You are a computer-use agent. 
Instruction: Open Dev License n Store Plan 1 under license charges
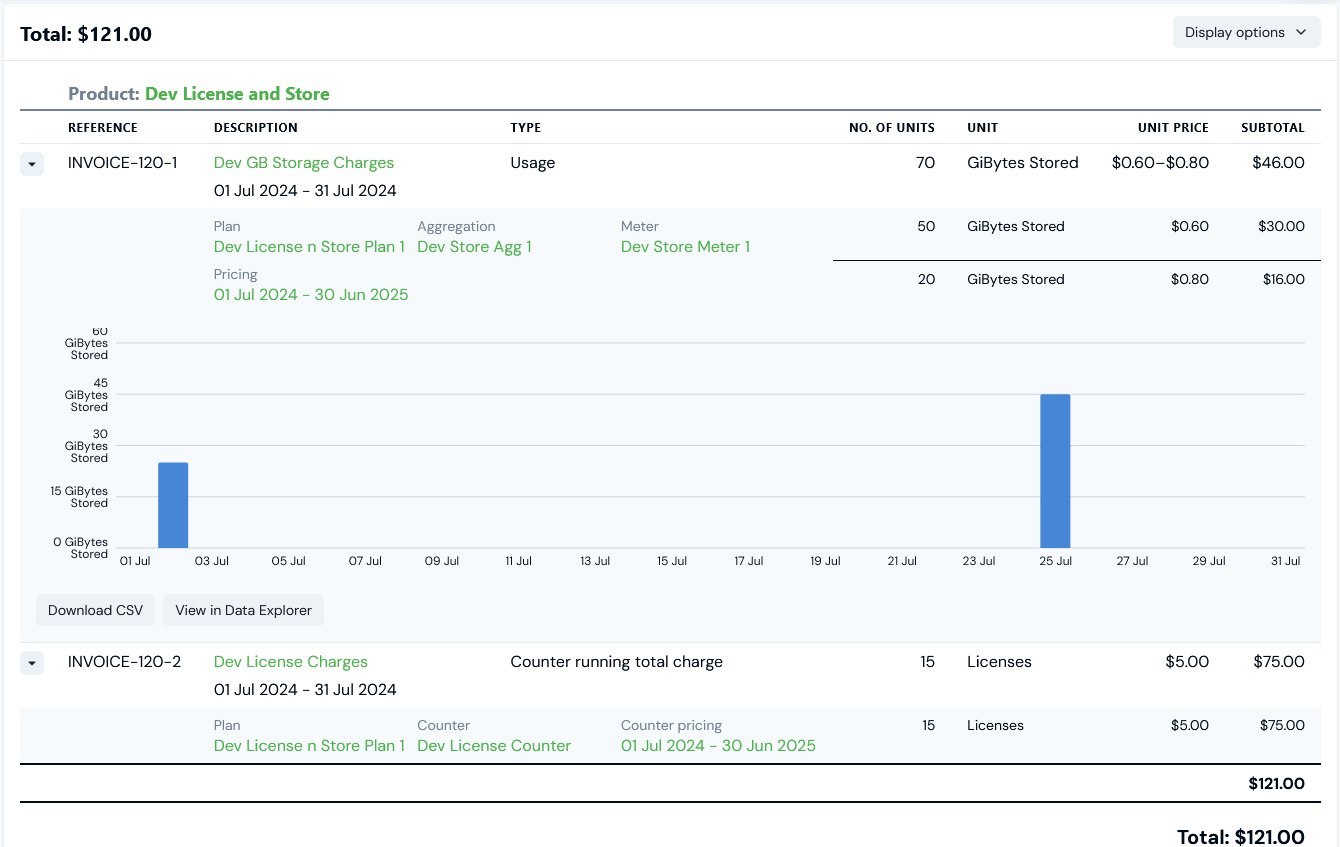pos(309,746)
